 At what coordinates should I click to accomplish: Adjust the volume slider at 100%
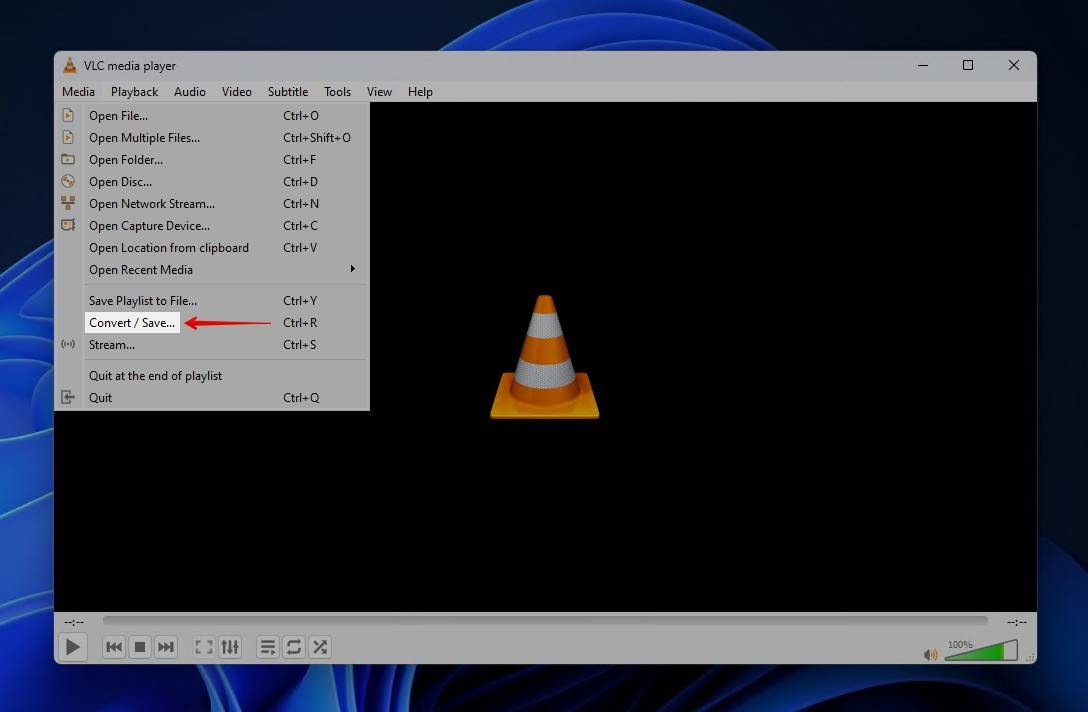[981, 651]
